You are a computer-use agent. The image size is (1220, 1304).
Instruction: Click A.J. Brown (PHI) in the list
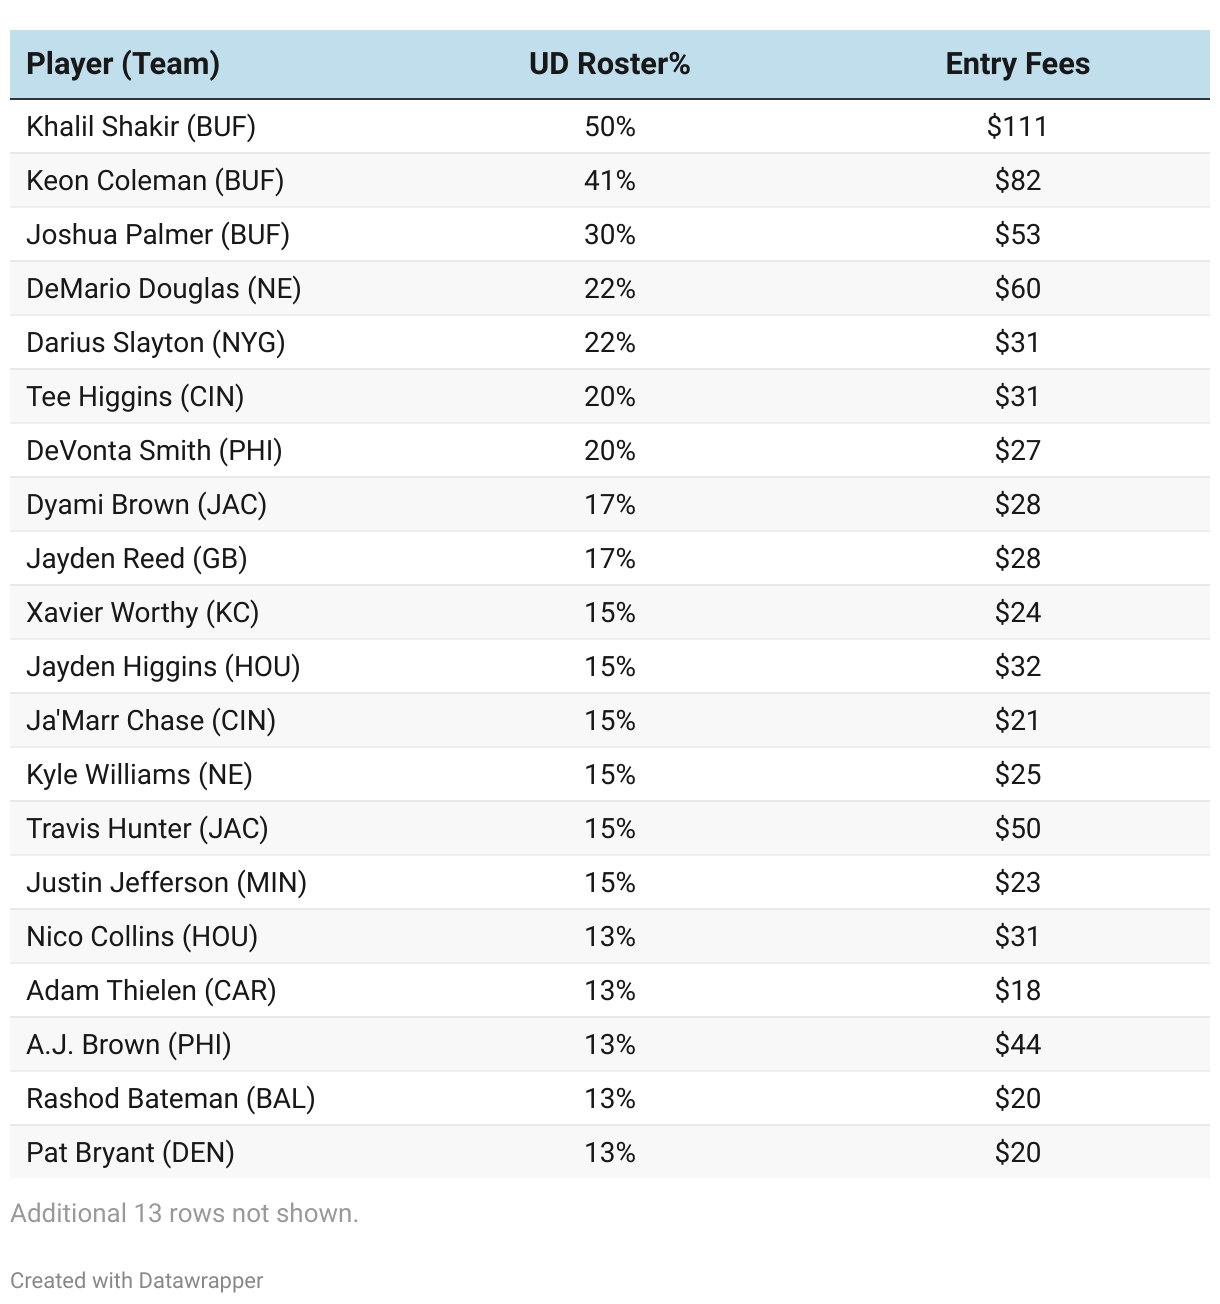coord(129,1044)
